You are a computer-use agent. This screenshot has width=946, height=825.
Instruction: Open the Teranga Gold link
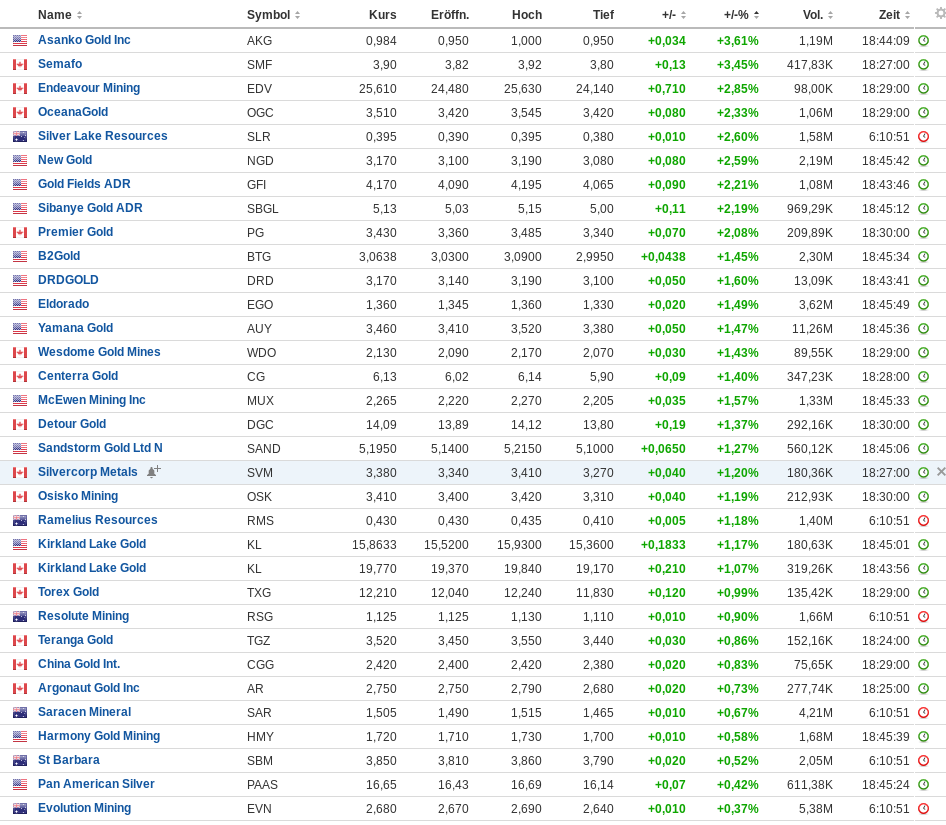75,640
